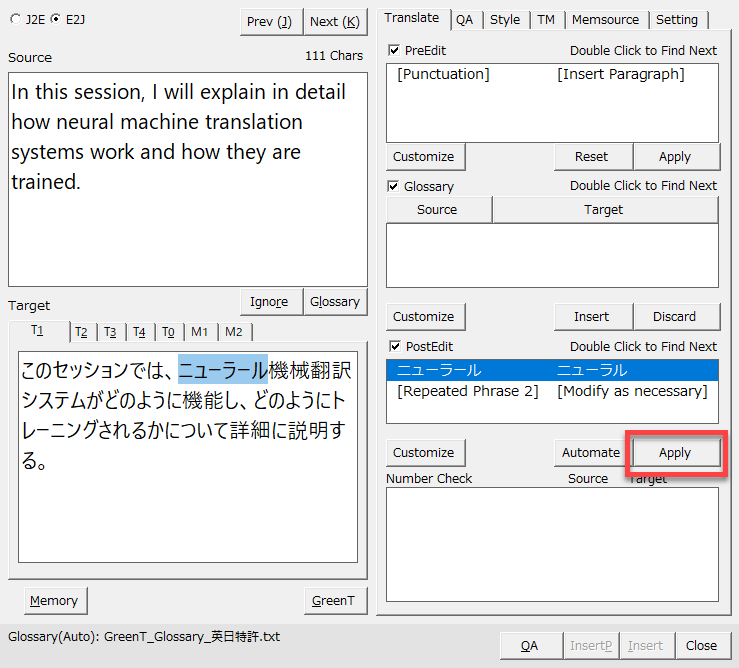Switch to the T2 target tab

pos(81,332)
